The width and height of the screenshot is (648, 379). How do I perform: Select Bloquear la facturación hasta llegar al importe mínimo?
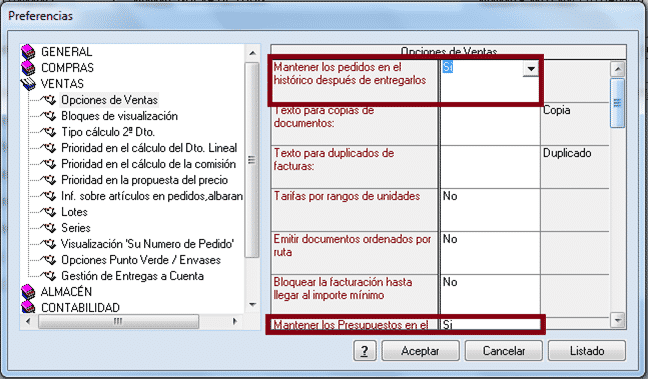(x=343, y=288)
